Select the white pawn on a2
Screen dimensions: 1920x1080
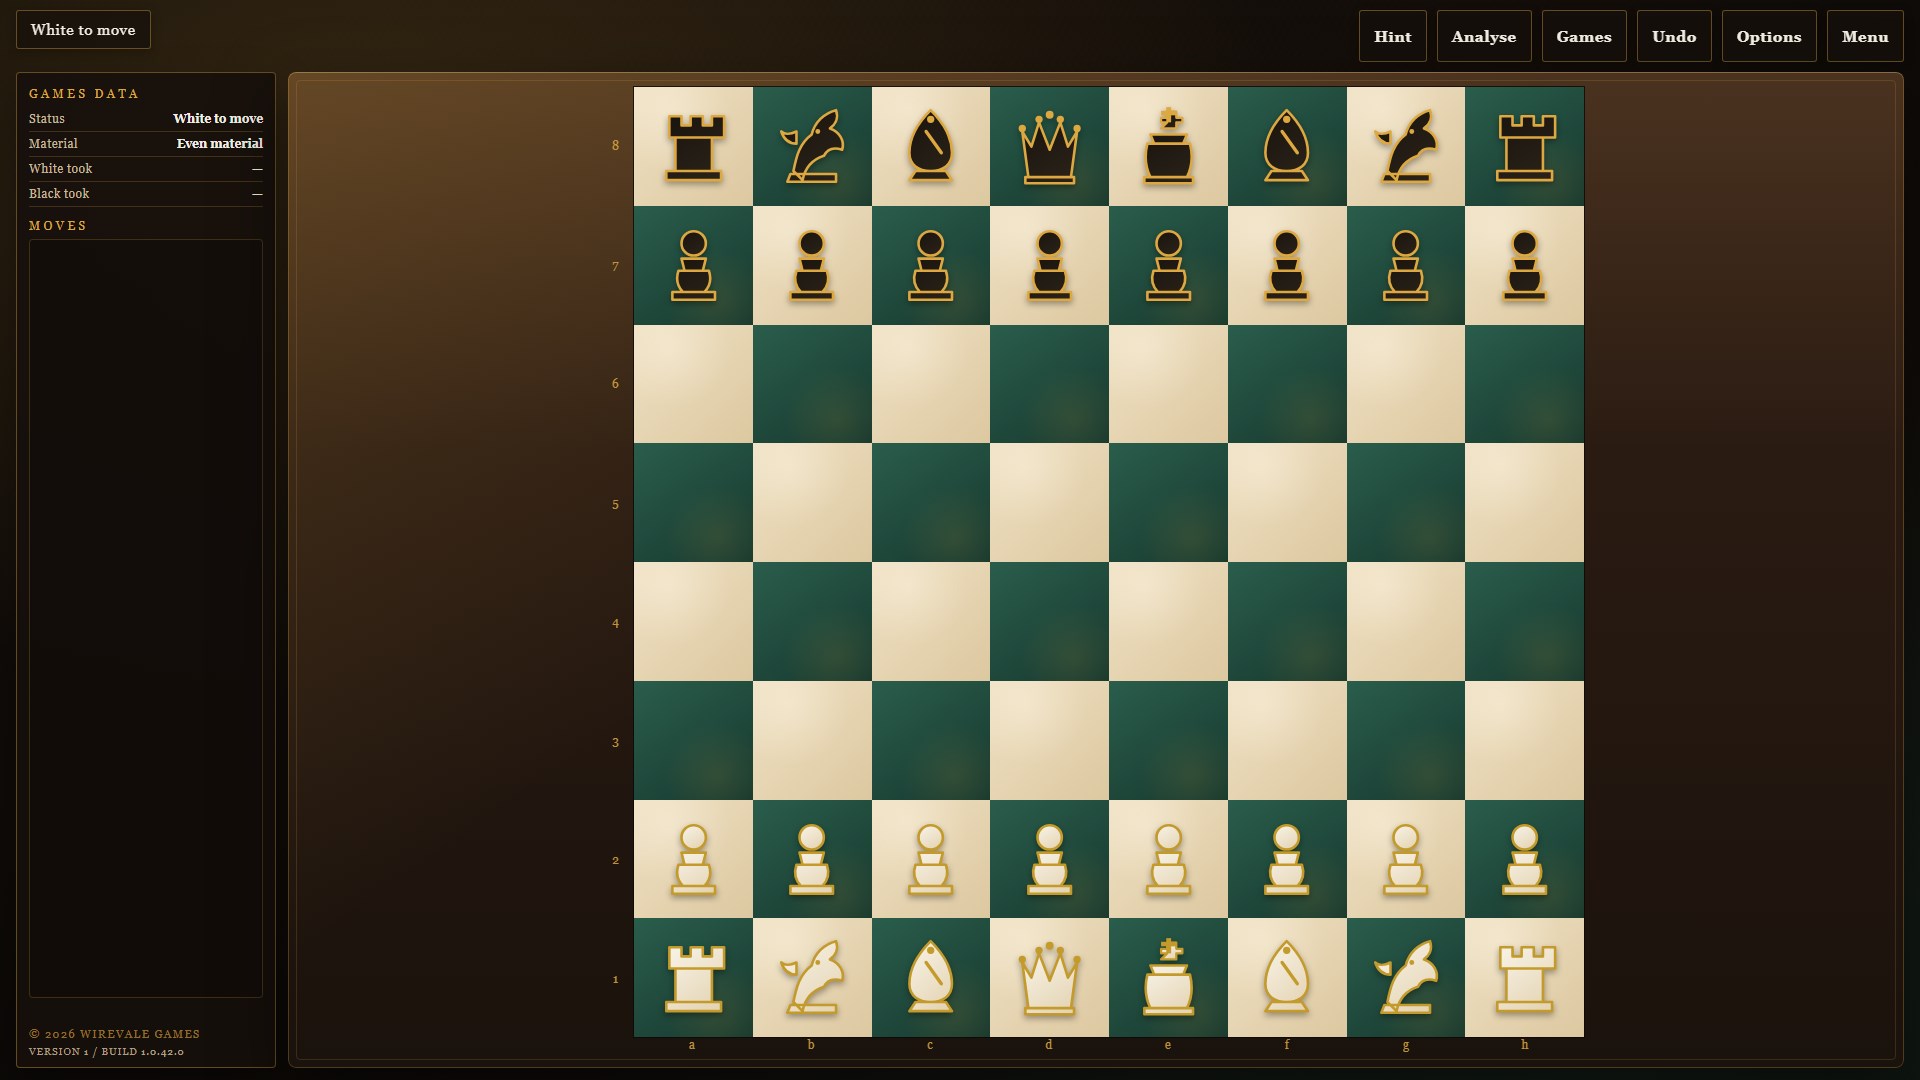point(693,859)
